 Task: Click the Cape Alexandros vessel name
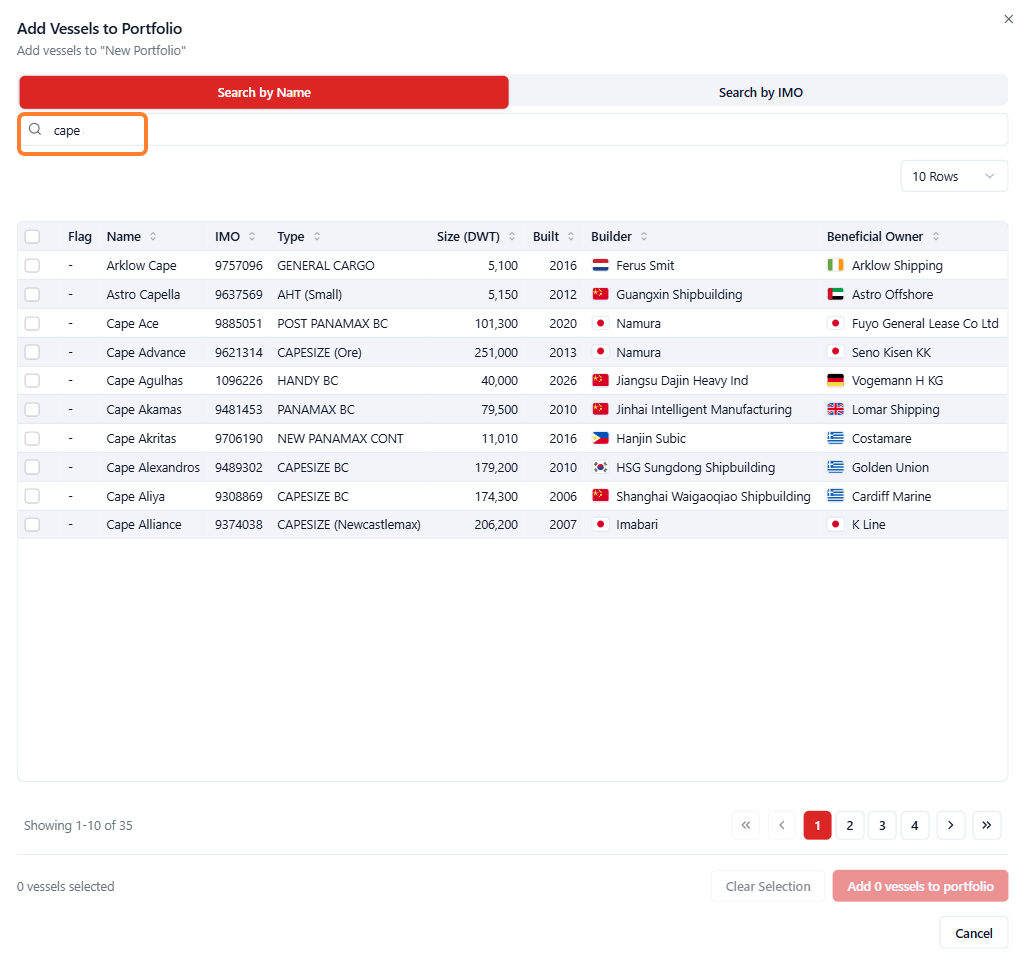[x=153, y=467]
